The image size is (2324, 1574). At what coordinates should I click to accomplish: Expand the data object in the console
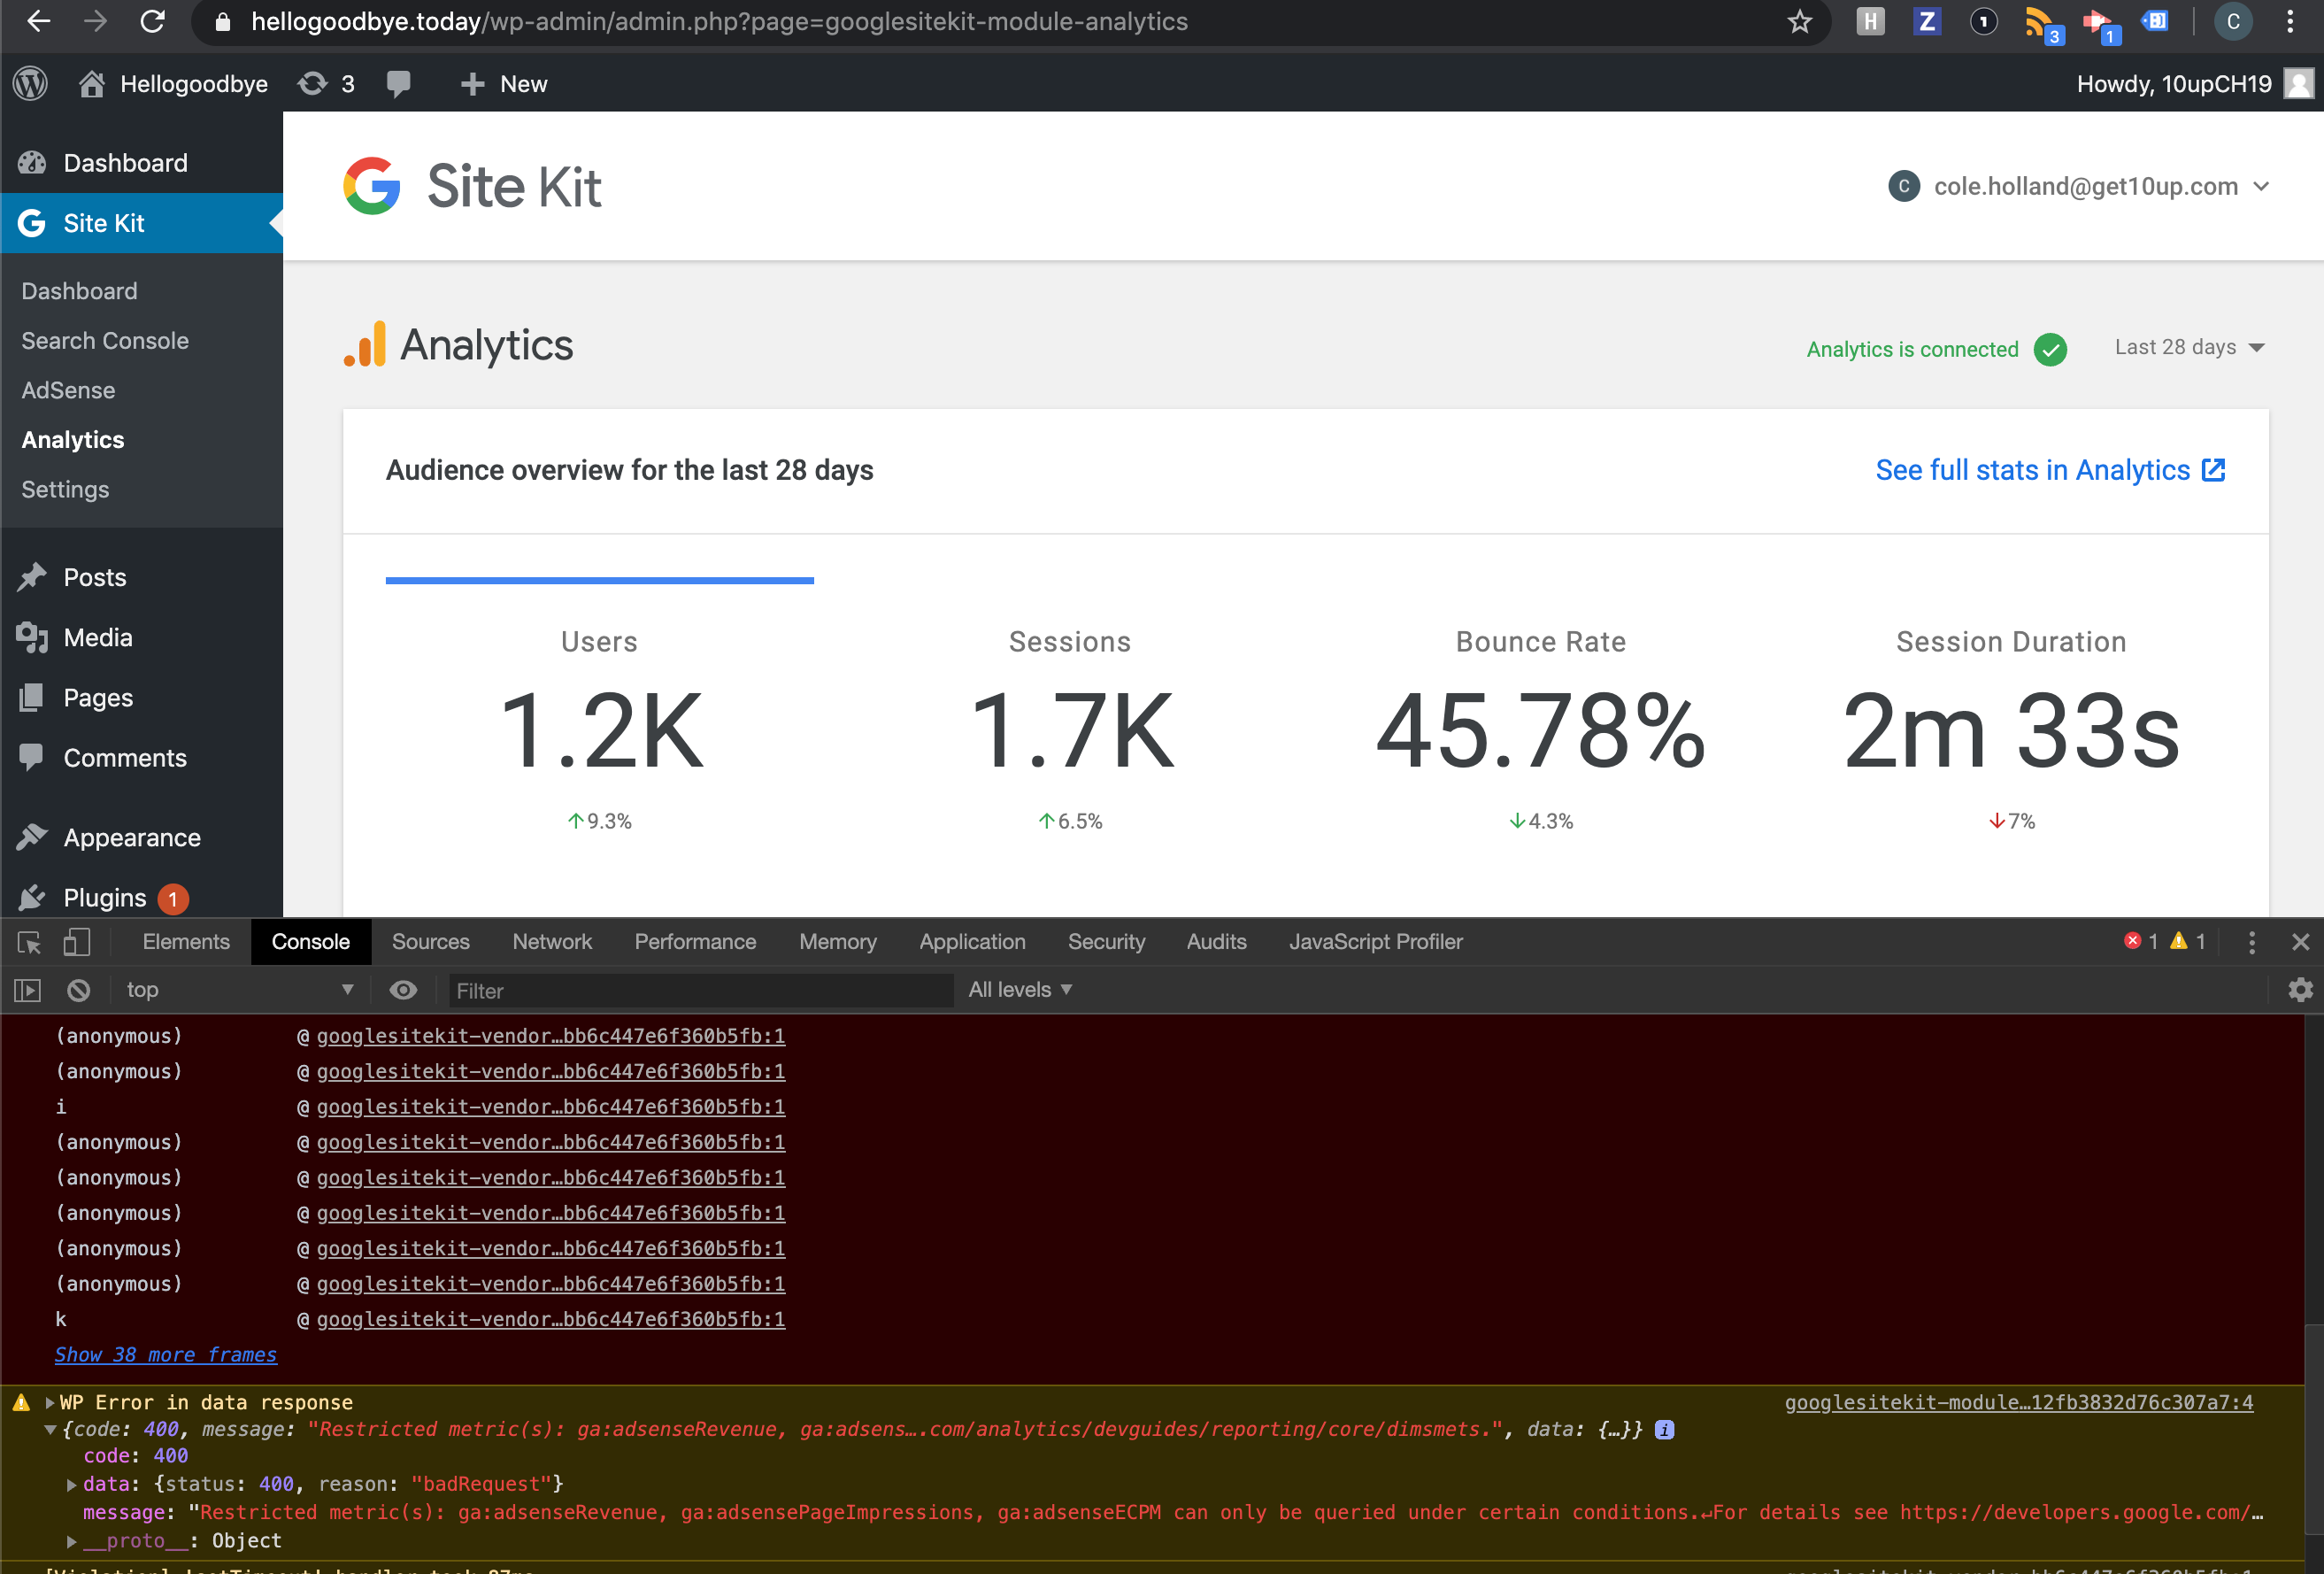[x=71, y=1484]
